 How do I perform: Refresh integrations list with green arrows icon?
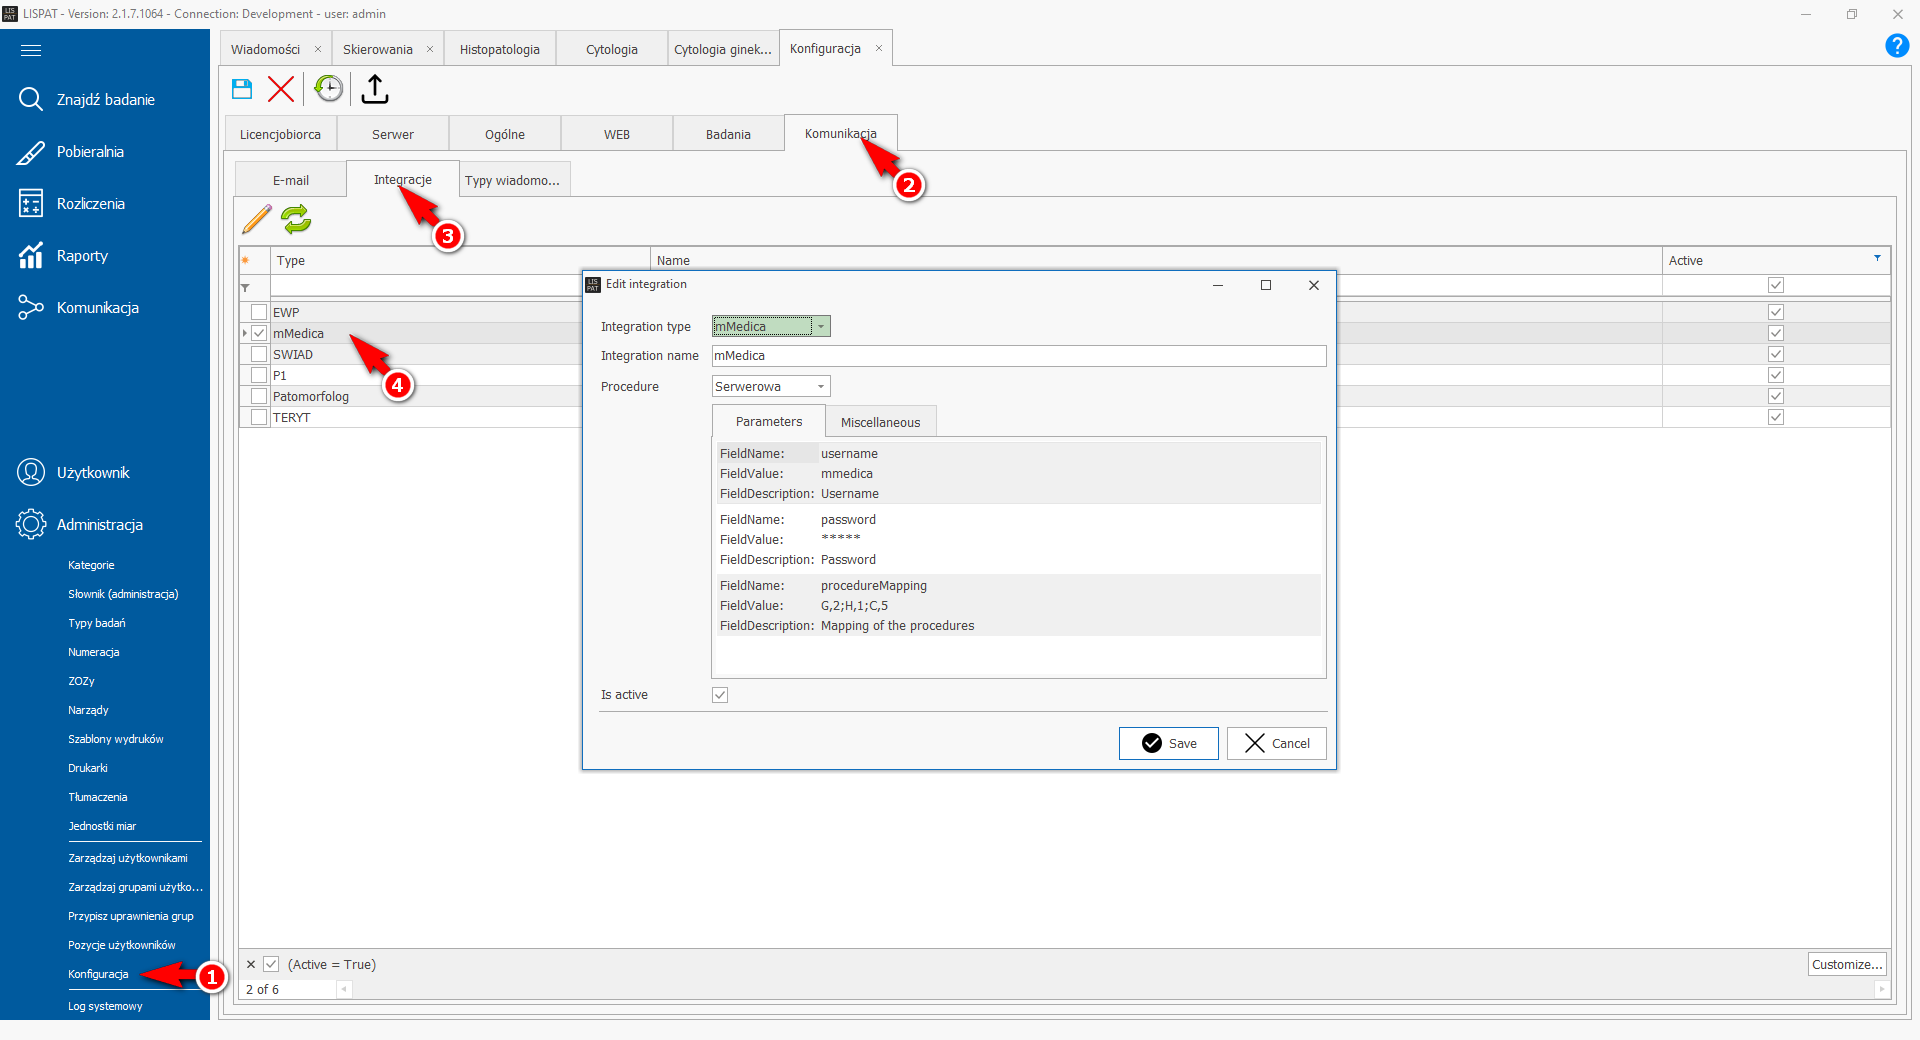(x=296, y=219)
